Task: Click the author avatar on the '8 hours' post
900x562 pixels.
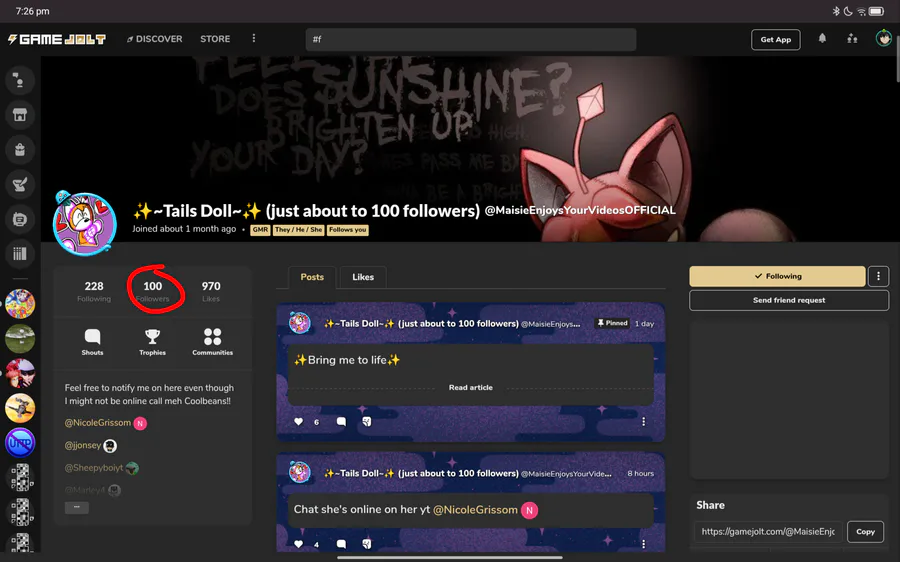Action: 300,473
